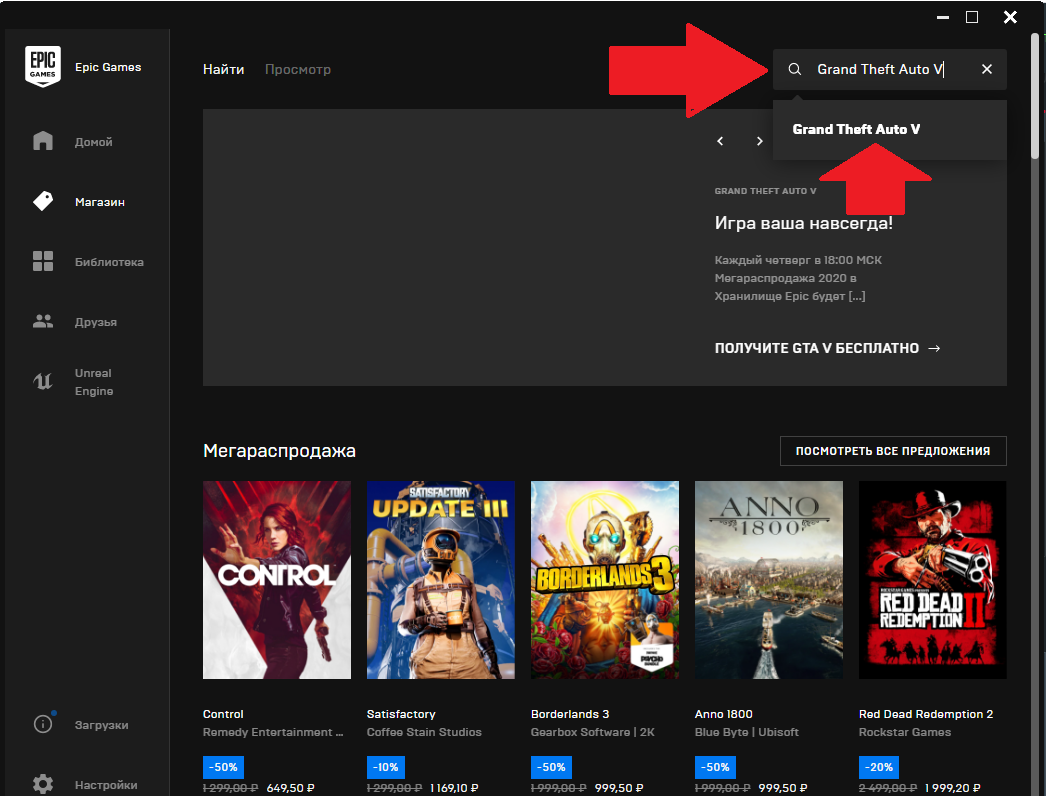The width and height of the screenshot is (1046, 796).
Task: Minimize the Epic Games launcher window
Action: pos(943,17)
